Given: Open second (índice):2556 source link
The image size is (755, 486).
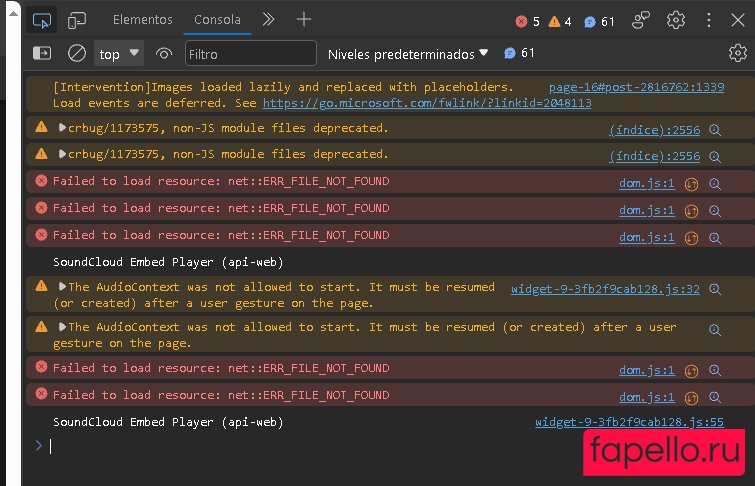Looking at the screenshot, I should [654, 156].
